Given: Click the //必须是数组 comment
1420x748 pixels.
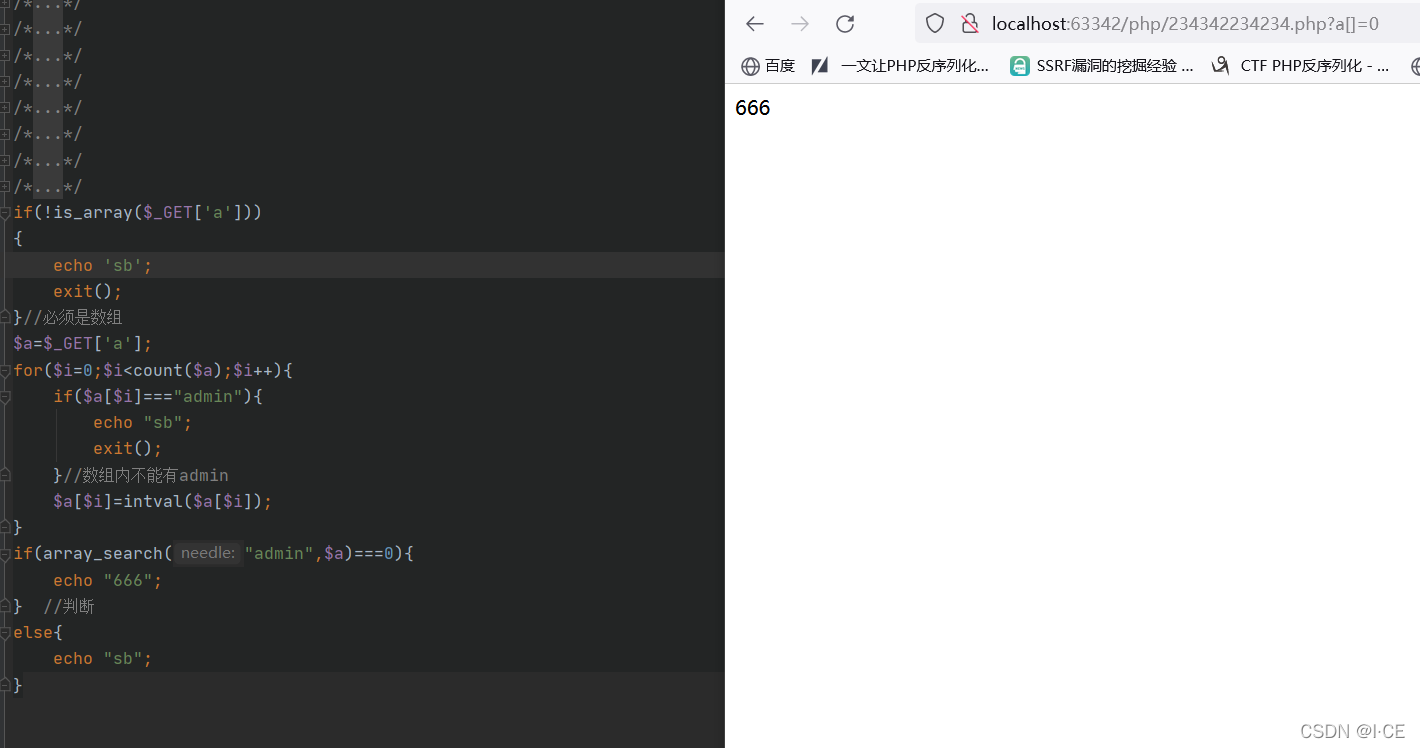Looking at the screenshot, I should pos(73,317).
